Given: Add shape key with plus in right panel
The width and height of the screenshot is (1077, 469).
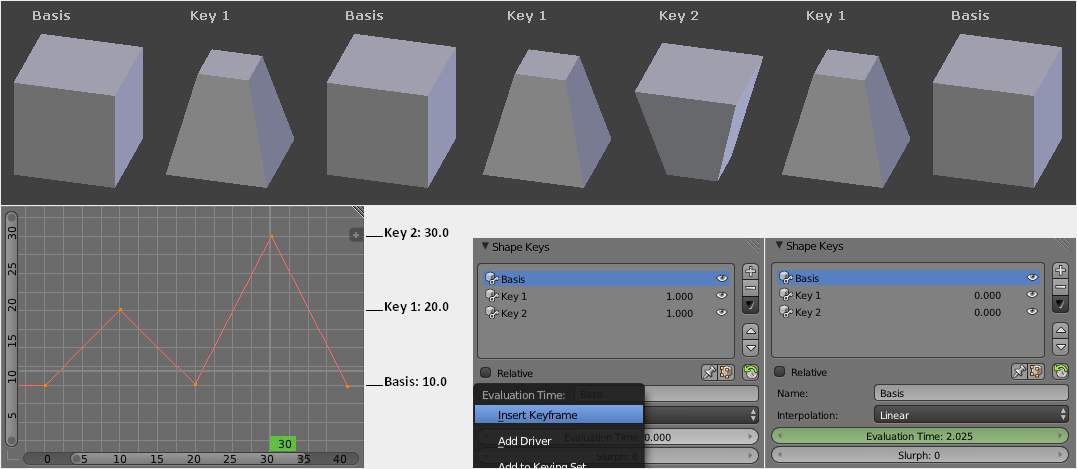Looking at the screenshot, I should pyautogui.click(x=1061, y=270).
